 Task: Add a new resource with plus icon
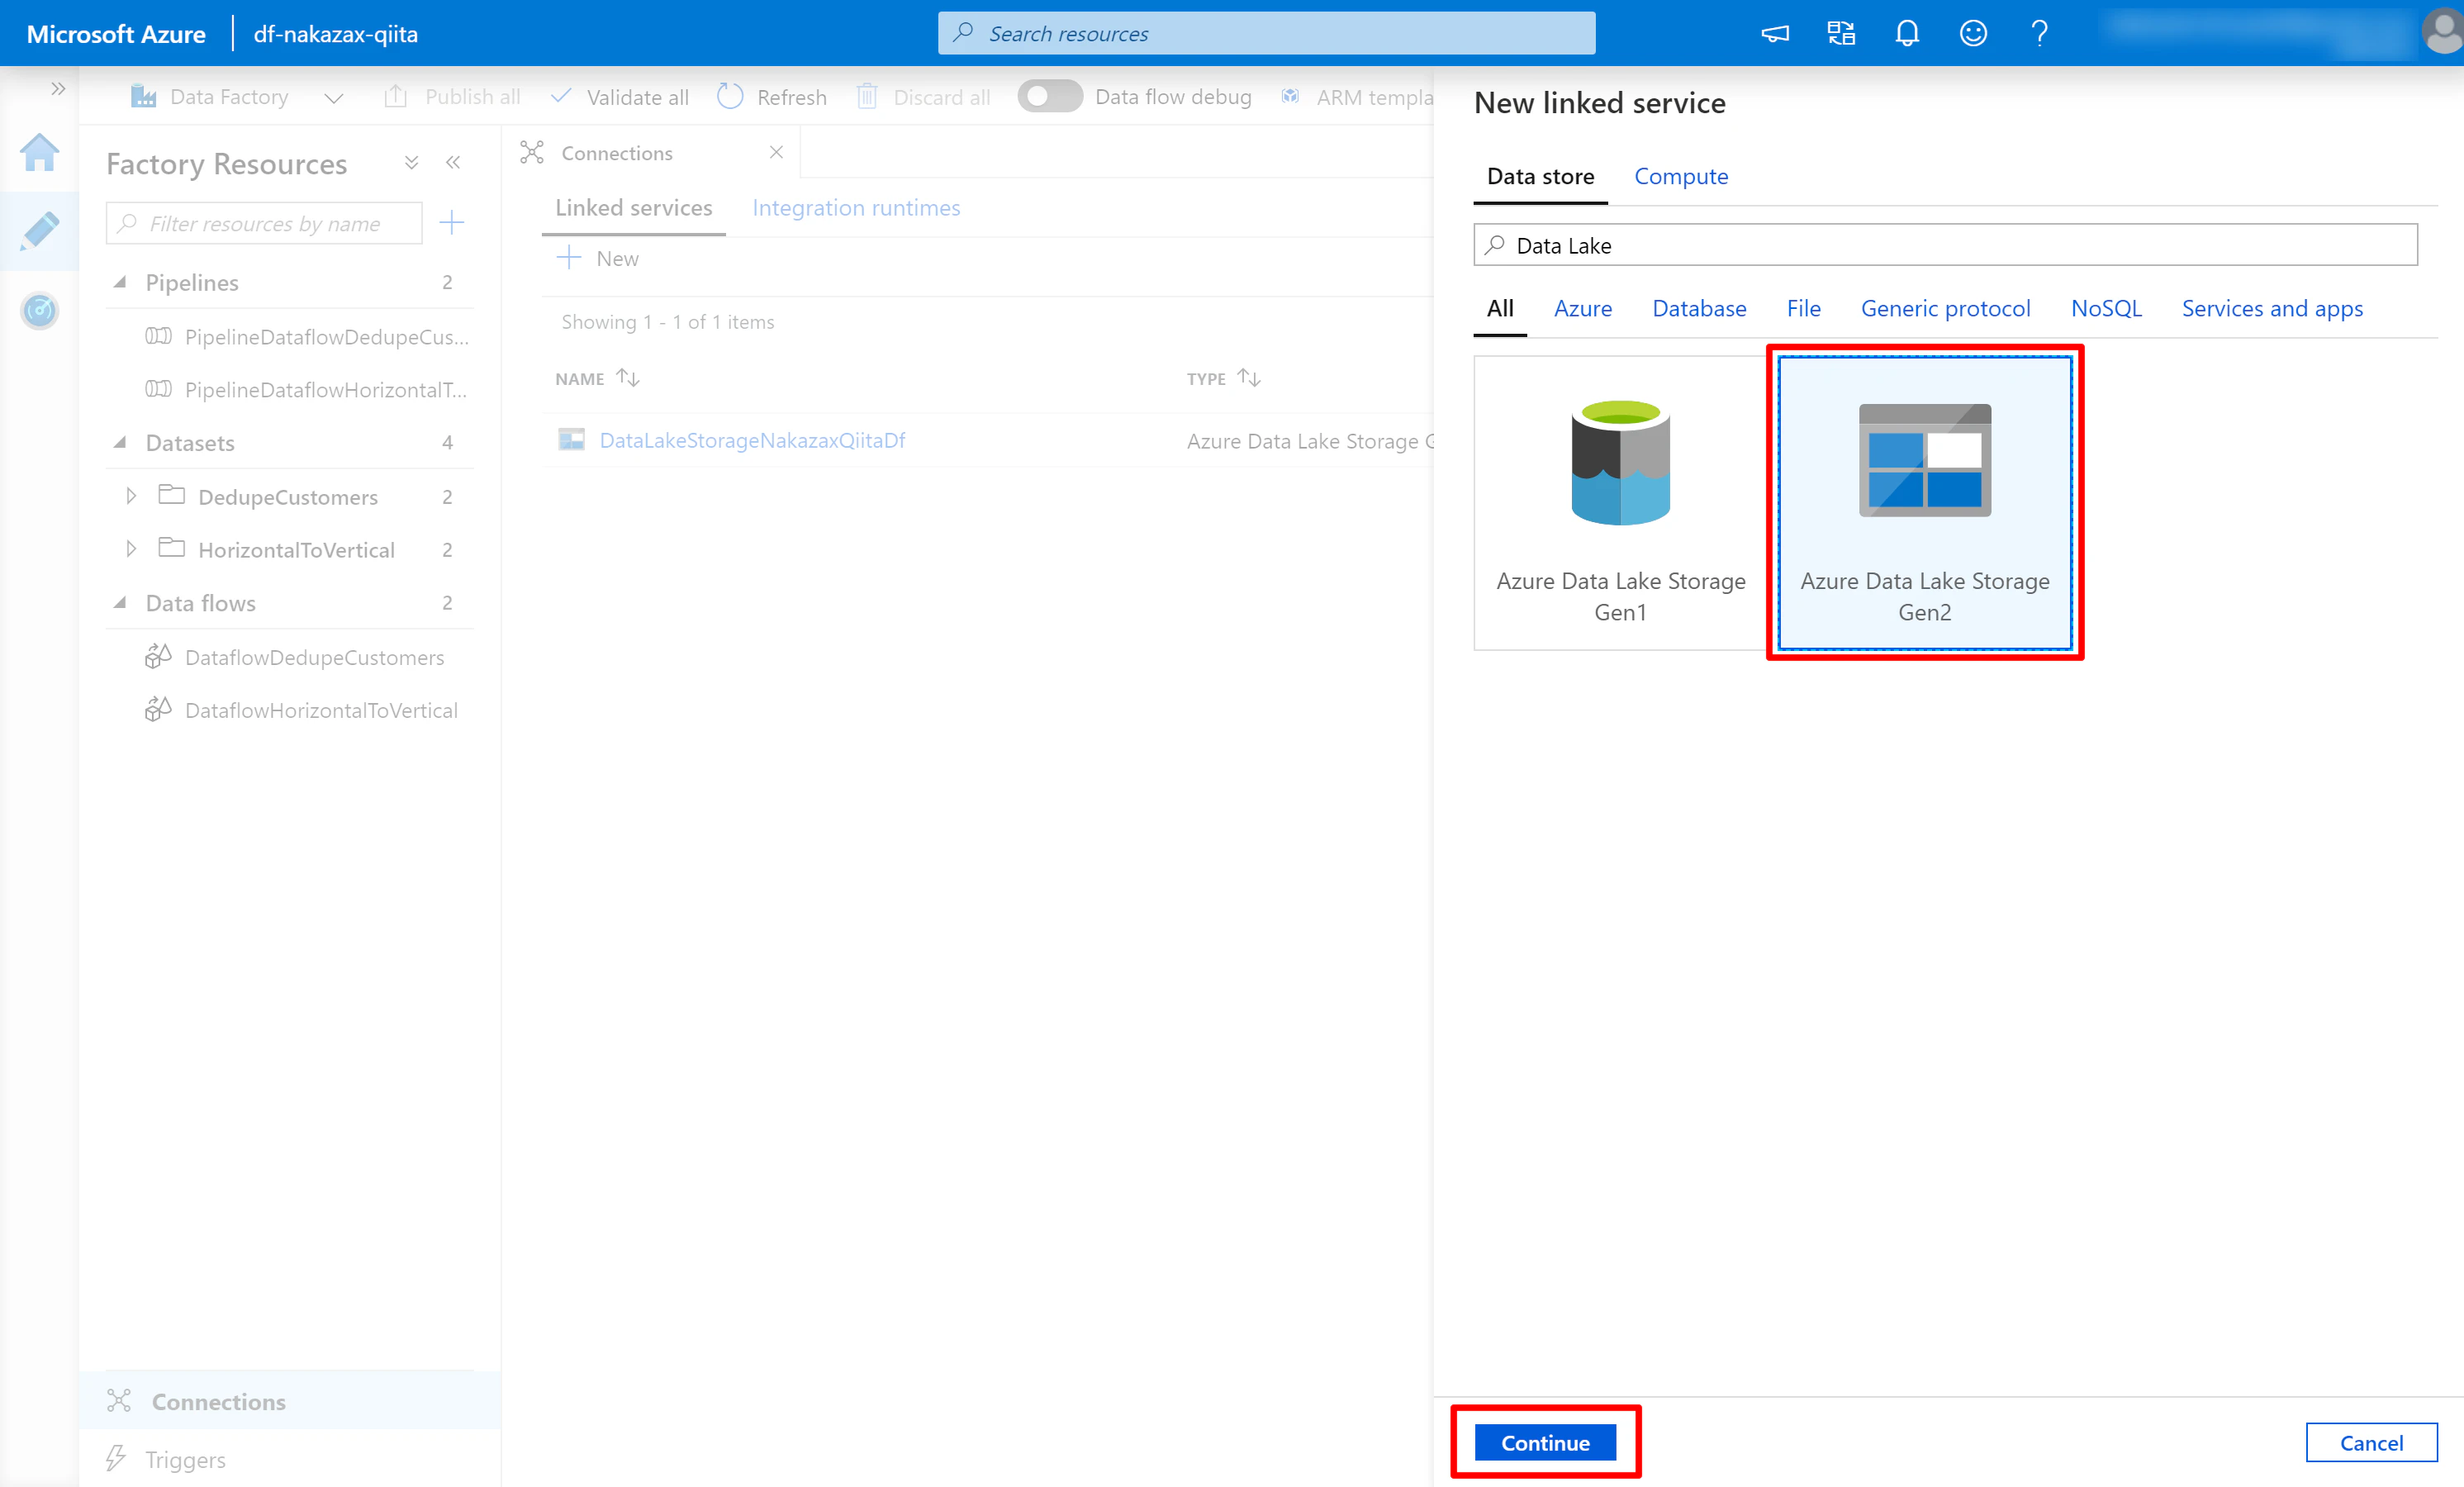[x=452, y=223]
